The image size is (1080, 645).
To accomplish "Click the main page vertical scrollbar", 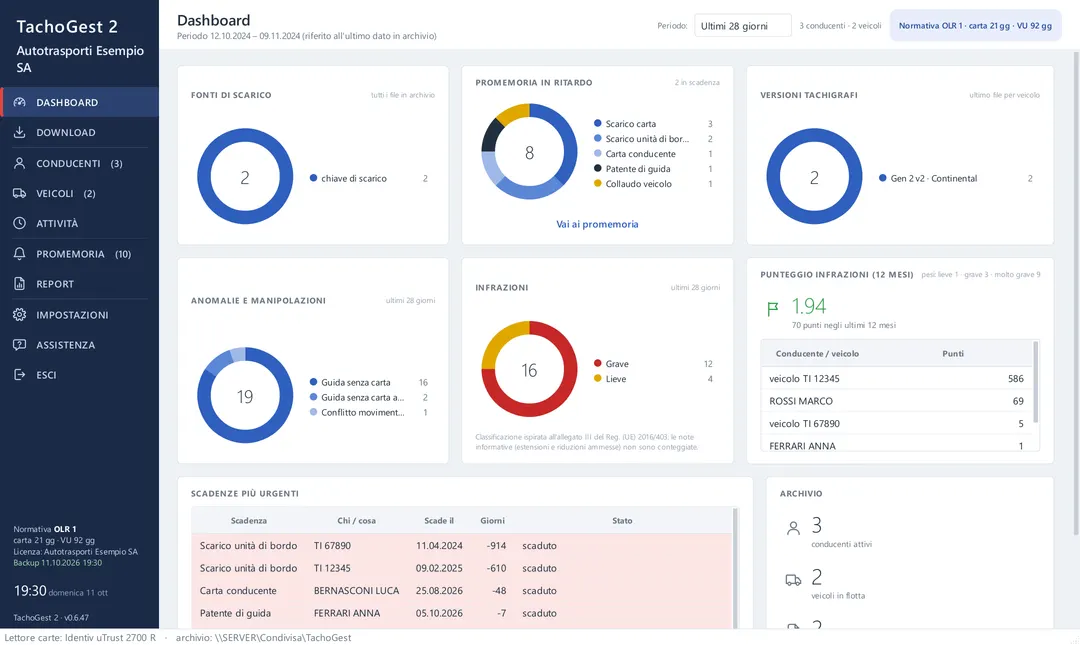I will pyautogui.click(x=1076, y=294).
